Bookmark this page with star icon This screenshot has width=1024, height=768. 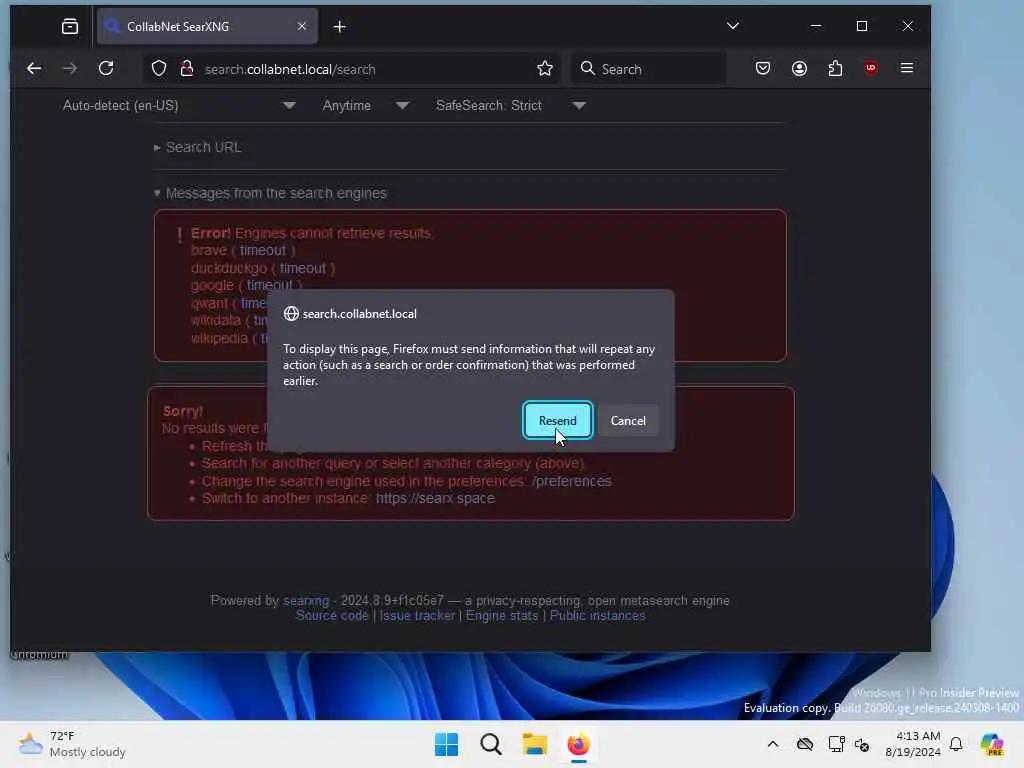[545, 69]
